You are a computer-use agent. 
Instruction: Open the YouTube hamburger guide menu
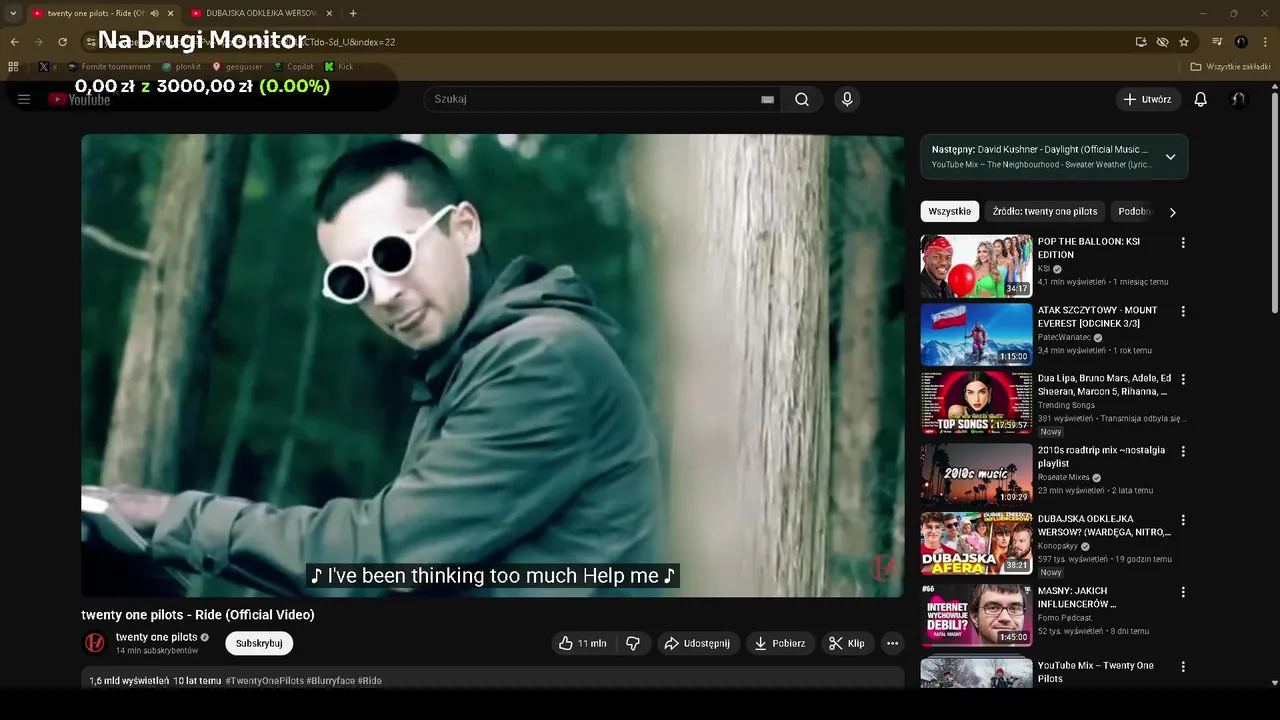(24, 99)
